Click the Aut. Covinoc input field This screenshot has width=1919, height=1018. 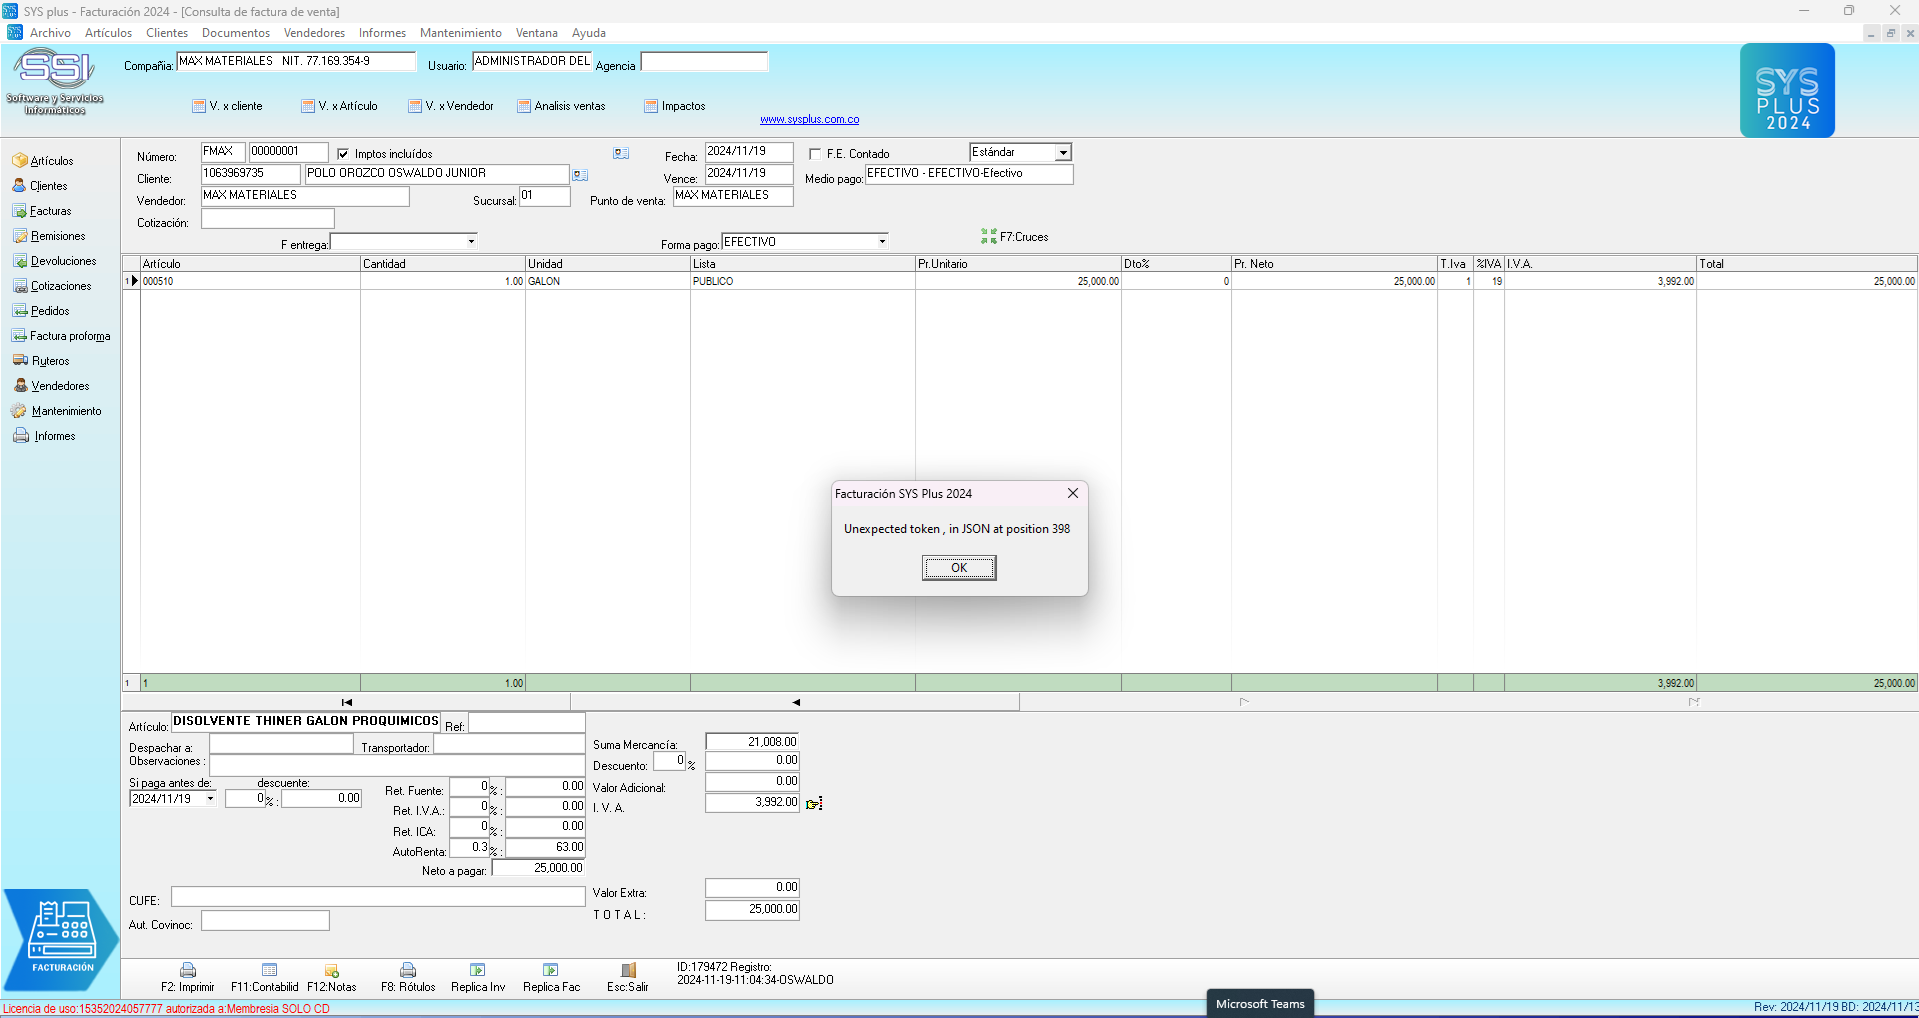[265, 921]
